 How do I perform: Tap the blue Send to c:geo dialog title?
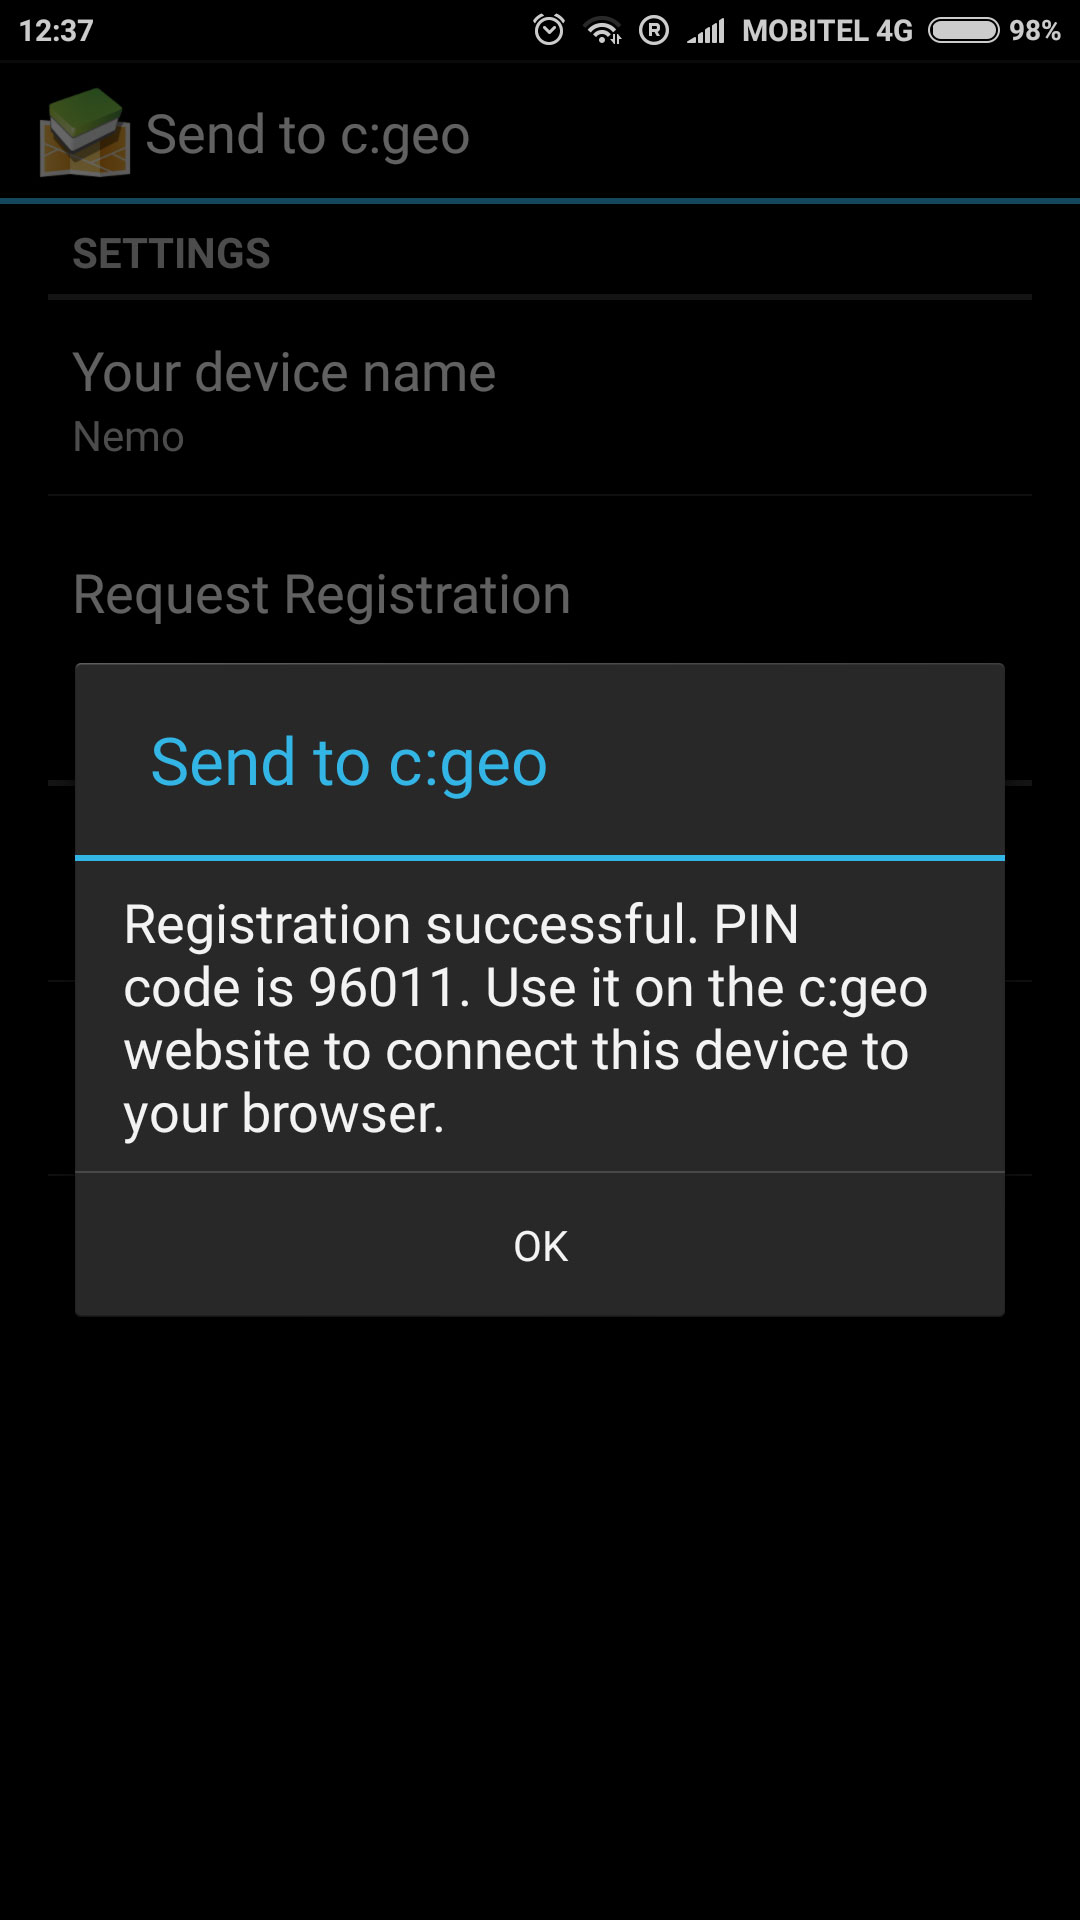(349, 763)
